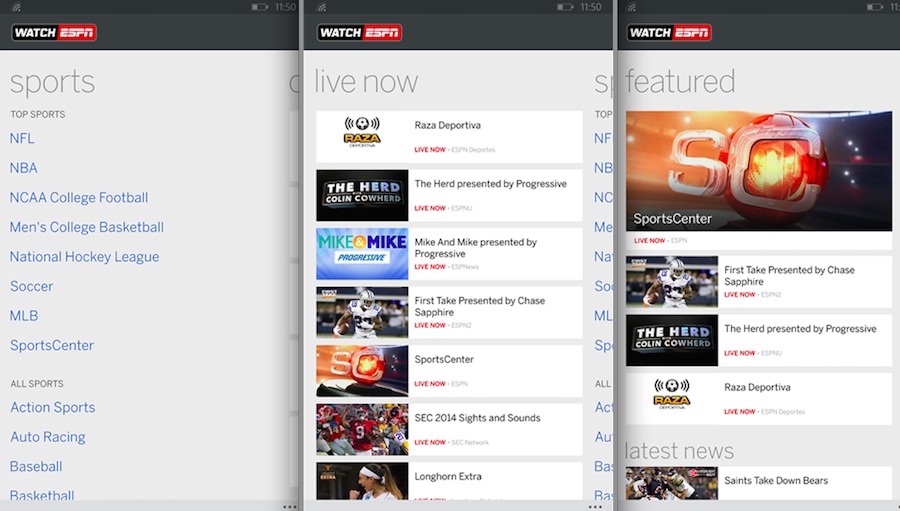
Task: Click The Herd thumbnail in live now
Action: click(x=362, y=195)
